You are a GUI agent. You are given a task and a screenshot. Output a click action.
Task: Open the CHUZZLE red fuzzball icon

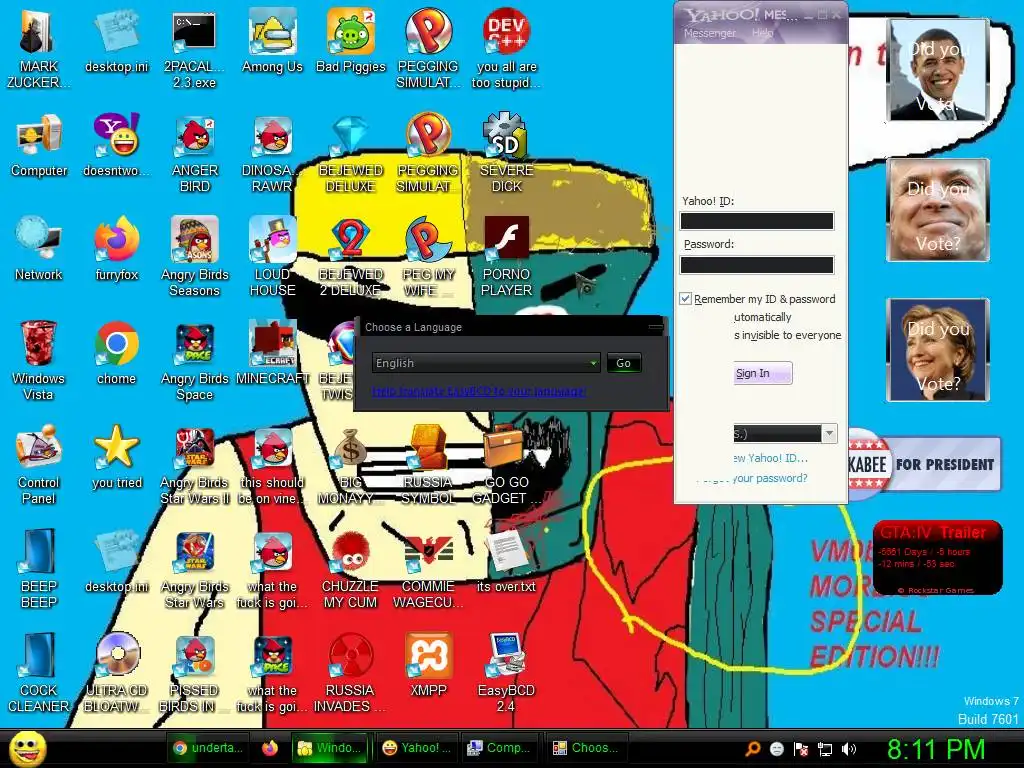coord(351,568)
